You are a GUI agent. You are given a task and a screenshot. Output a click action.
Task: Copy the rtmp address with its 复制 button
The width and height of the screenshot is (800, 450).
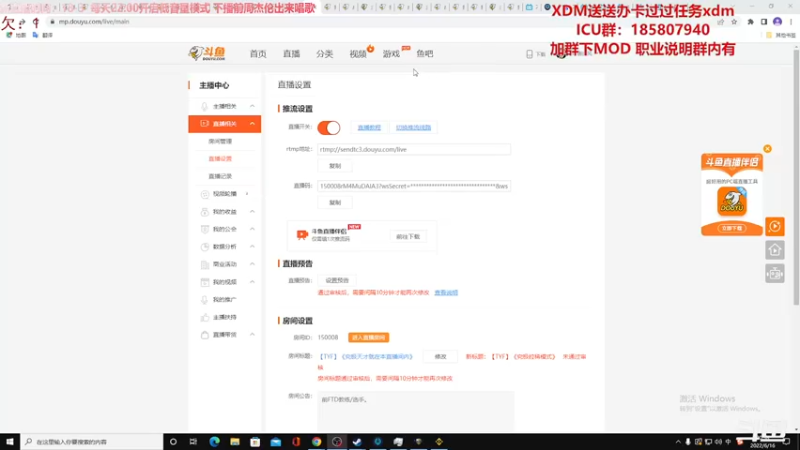[x=335, y=166]
